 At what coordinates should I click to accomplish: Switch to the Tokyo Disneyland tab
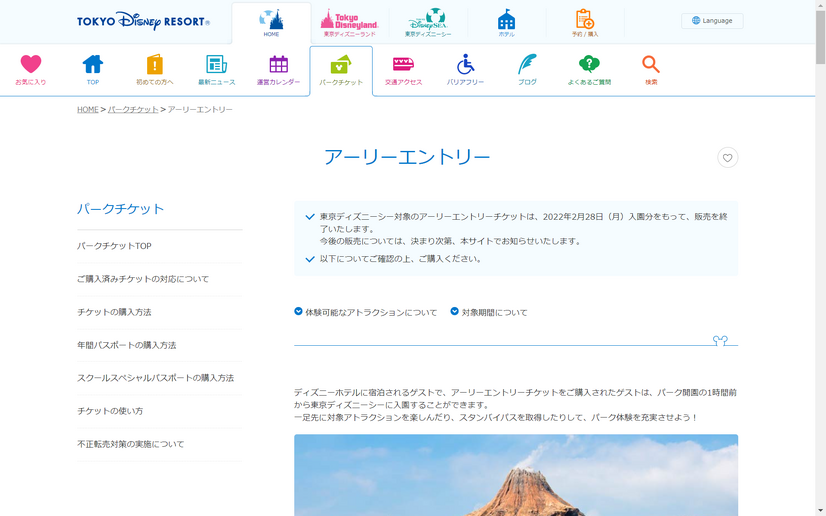(349, 23)
